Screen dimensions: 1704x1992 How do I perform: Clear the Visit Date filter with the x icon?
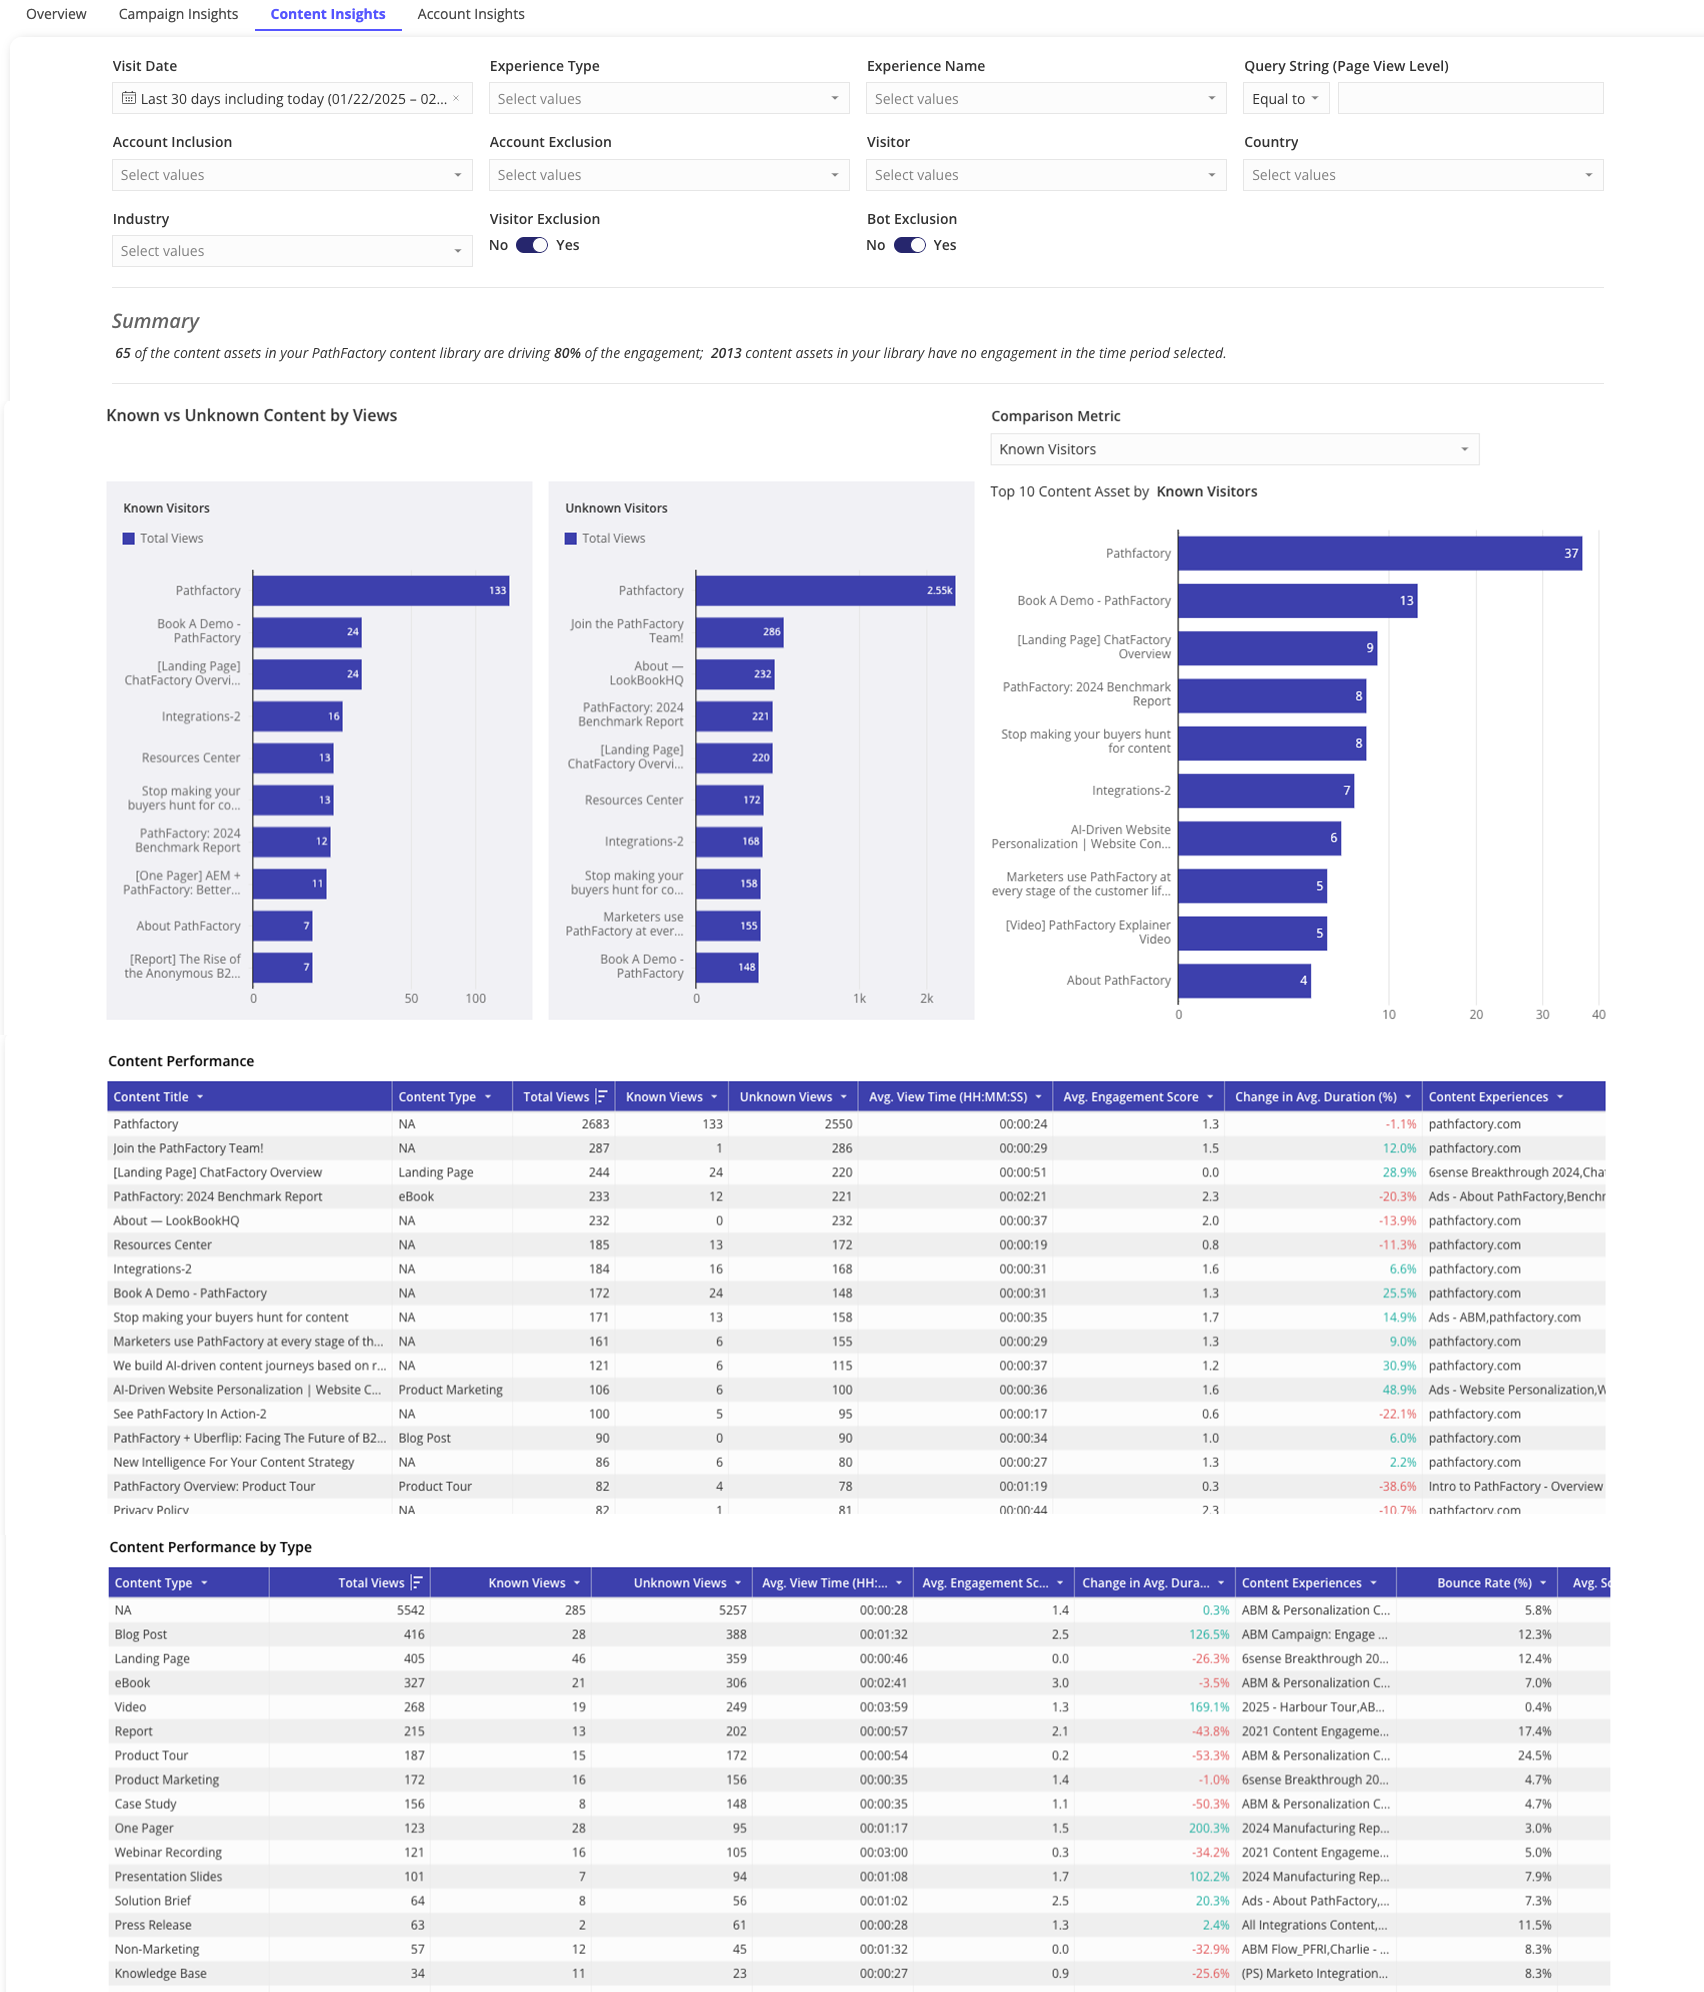click(x=456, y=98)
